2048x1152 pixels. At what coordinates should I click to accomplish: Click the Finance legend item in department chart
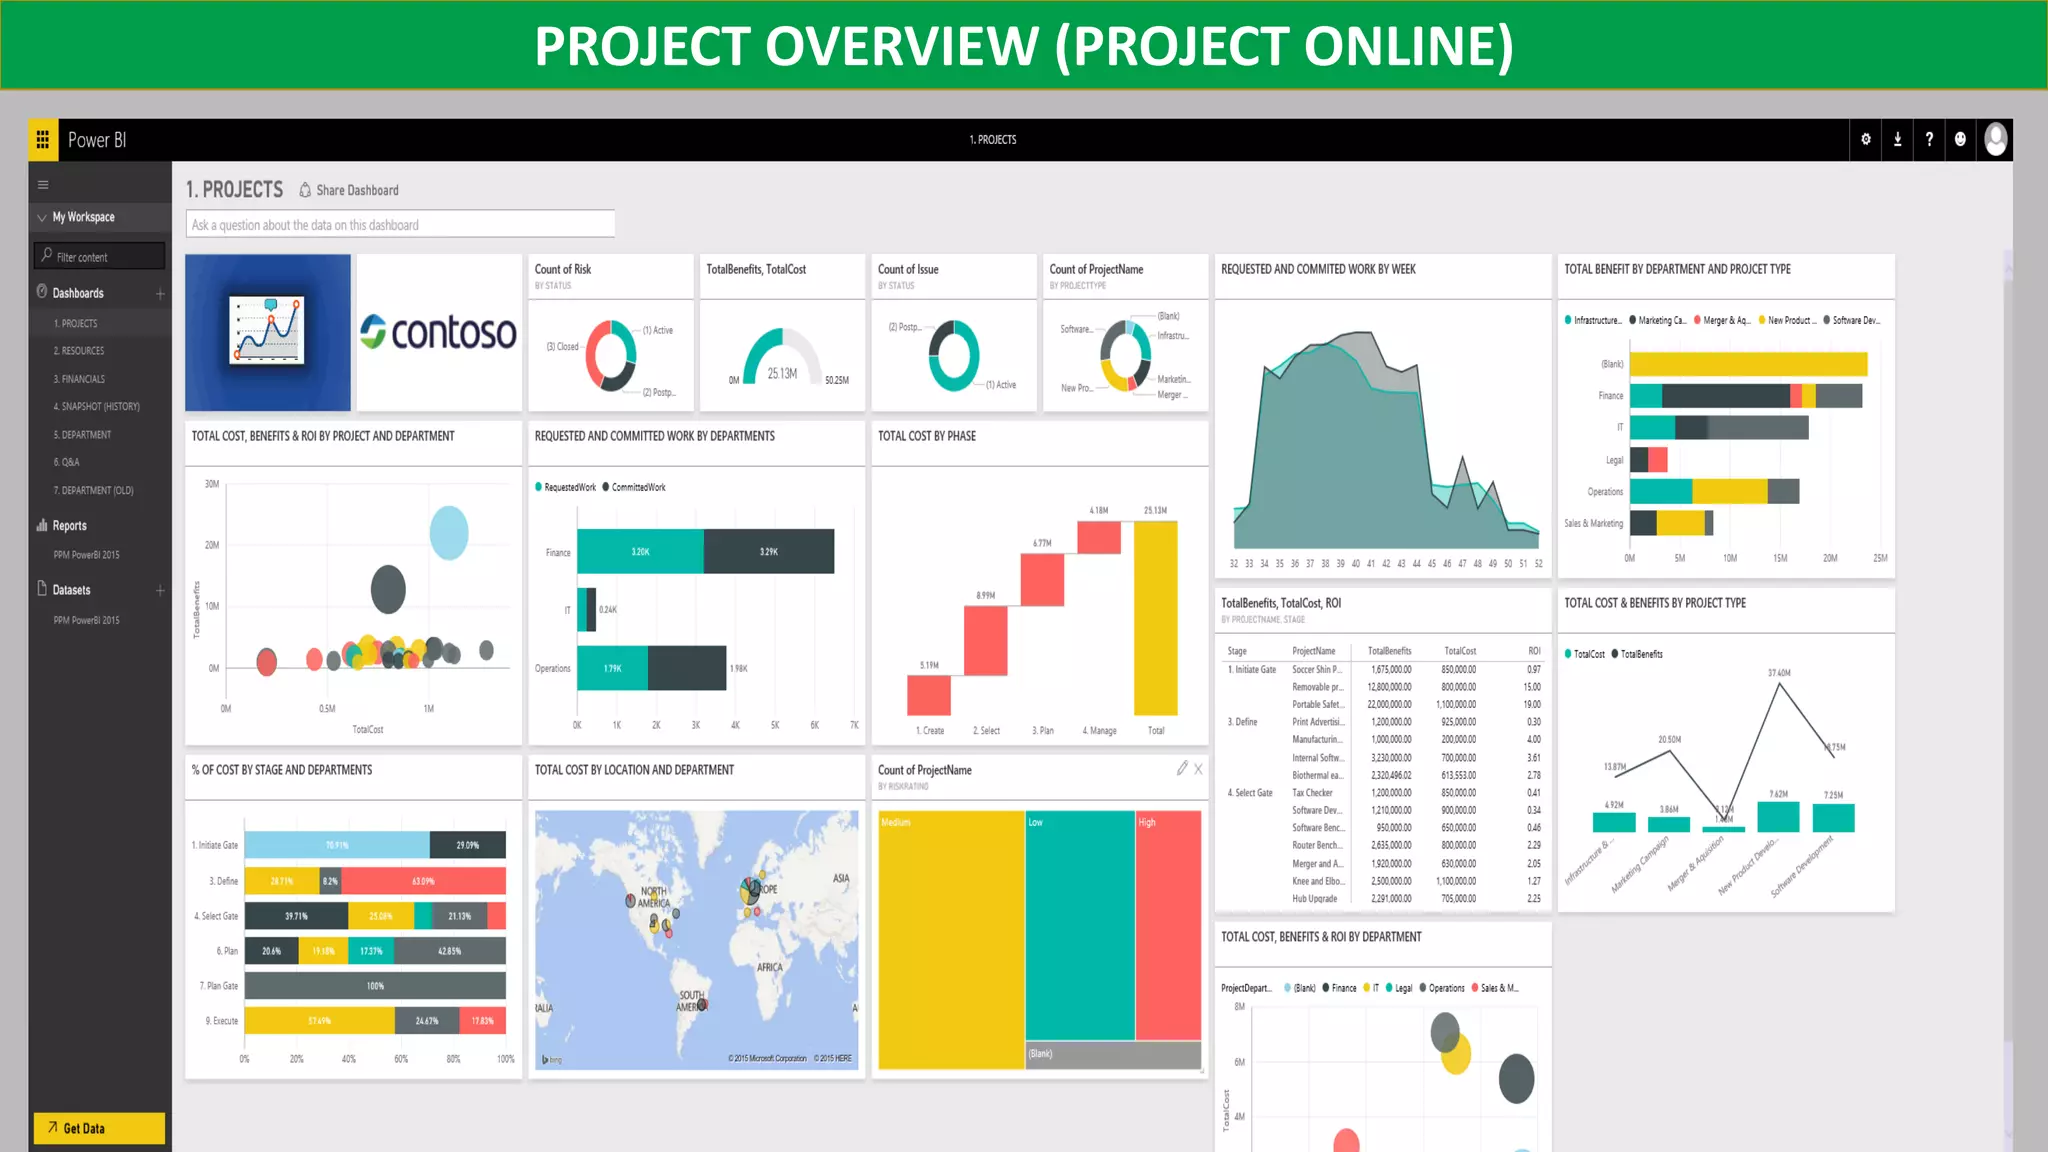point(1339,988)
